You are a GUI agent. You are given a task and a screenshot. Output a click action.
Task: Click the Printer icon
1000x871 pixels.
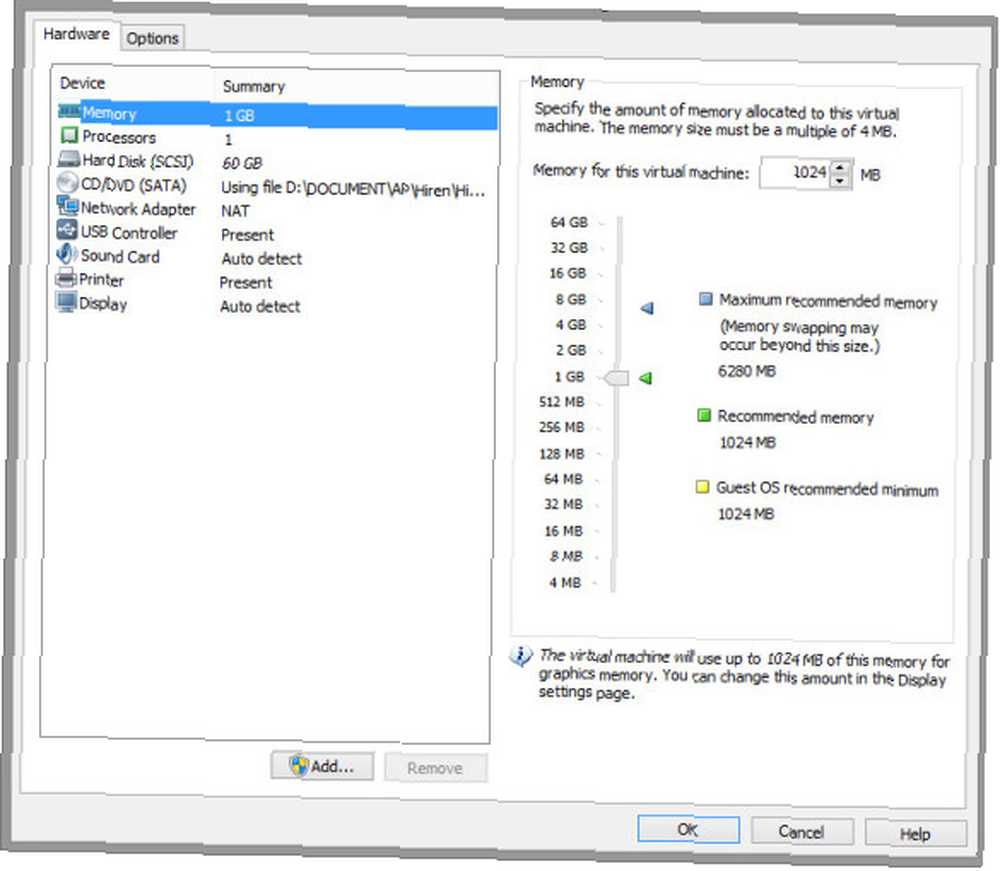[x=66, y=278]
